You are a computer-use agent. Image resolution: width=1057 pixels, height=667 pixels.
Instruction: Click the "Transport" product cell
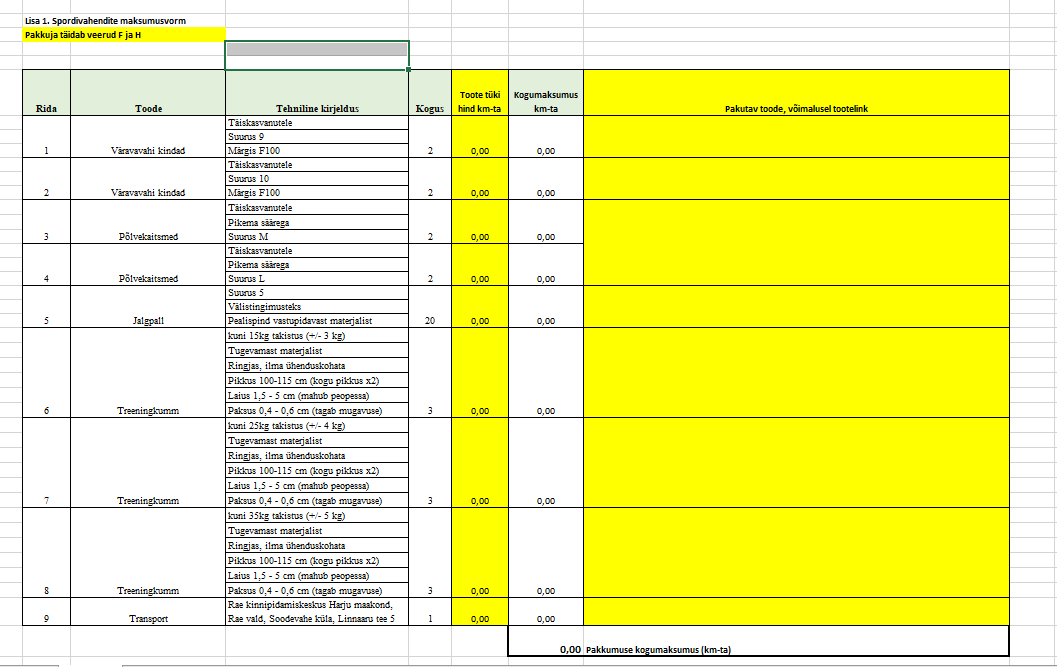[x=148, y=619]
